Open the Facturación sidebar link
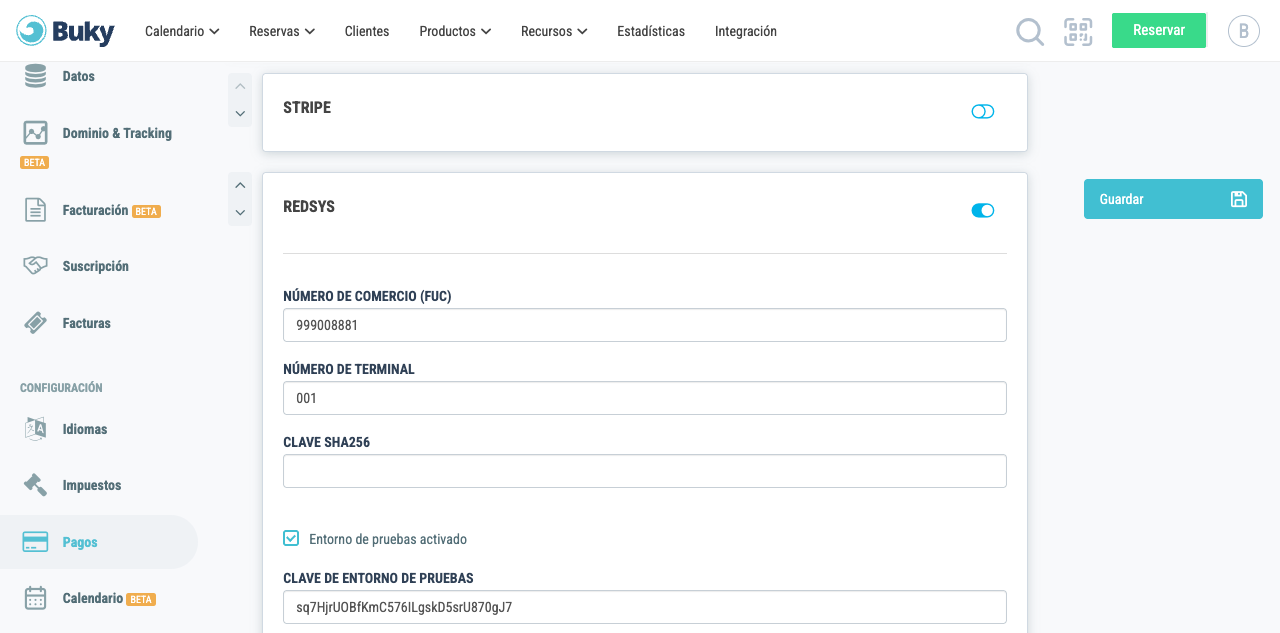The height and width of the screenshot is (633, 1280). tap(95, 210)
